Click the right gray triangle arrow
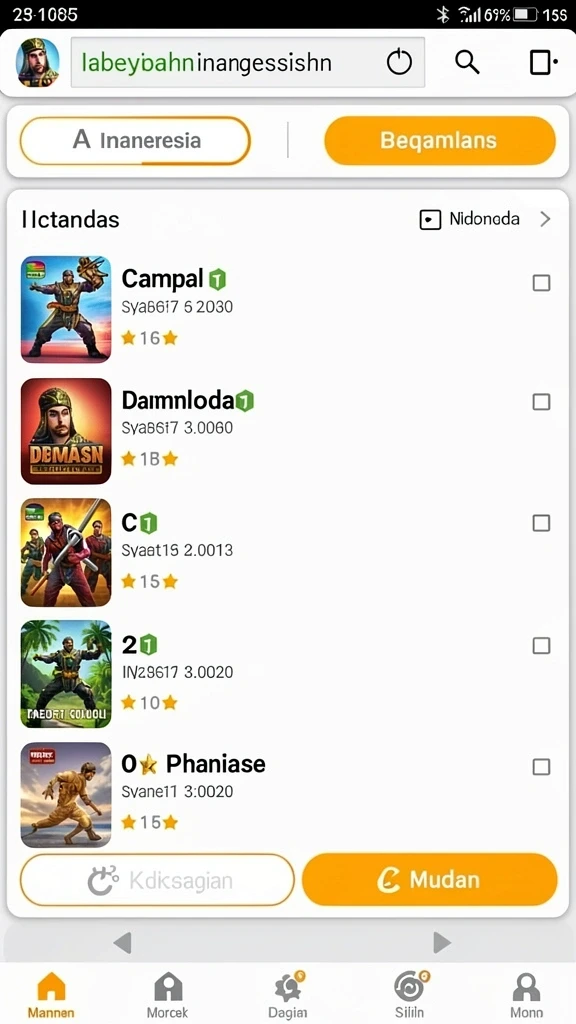The height and width of the screenshot is (1024, 576). (x=442, y=942)
